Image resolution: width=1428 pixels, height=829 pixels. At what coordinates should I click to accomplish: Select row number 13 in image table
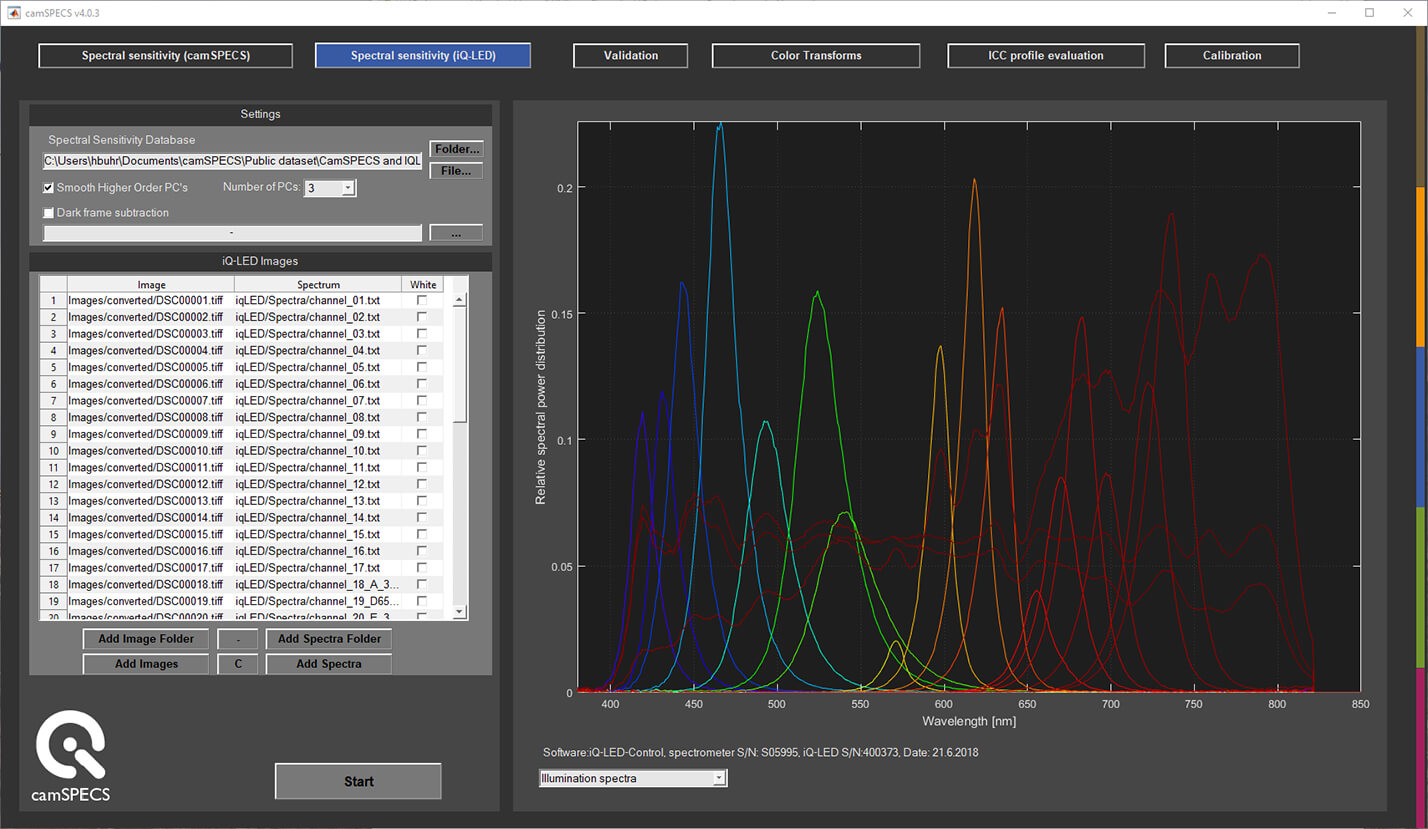tap(53, 501)
